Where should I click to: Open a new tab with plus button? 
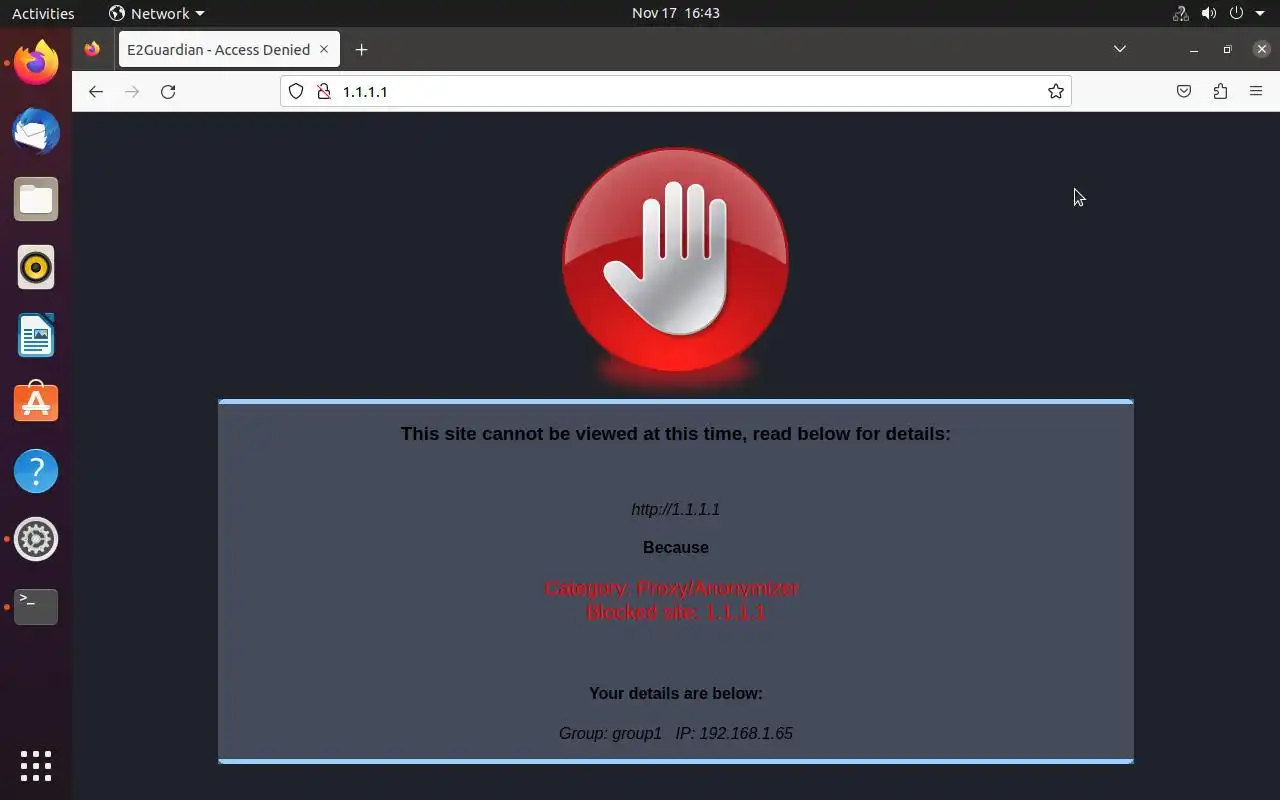tap(361, 49)
